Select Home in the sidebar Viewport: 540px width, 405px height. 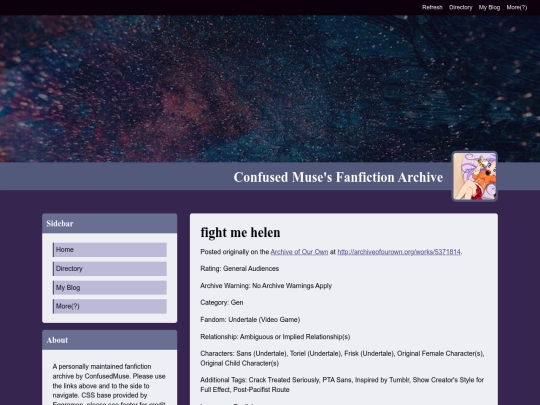pyautogui.click(x=110, y=250)
